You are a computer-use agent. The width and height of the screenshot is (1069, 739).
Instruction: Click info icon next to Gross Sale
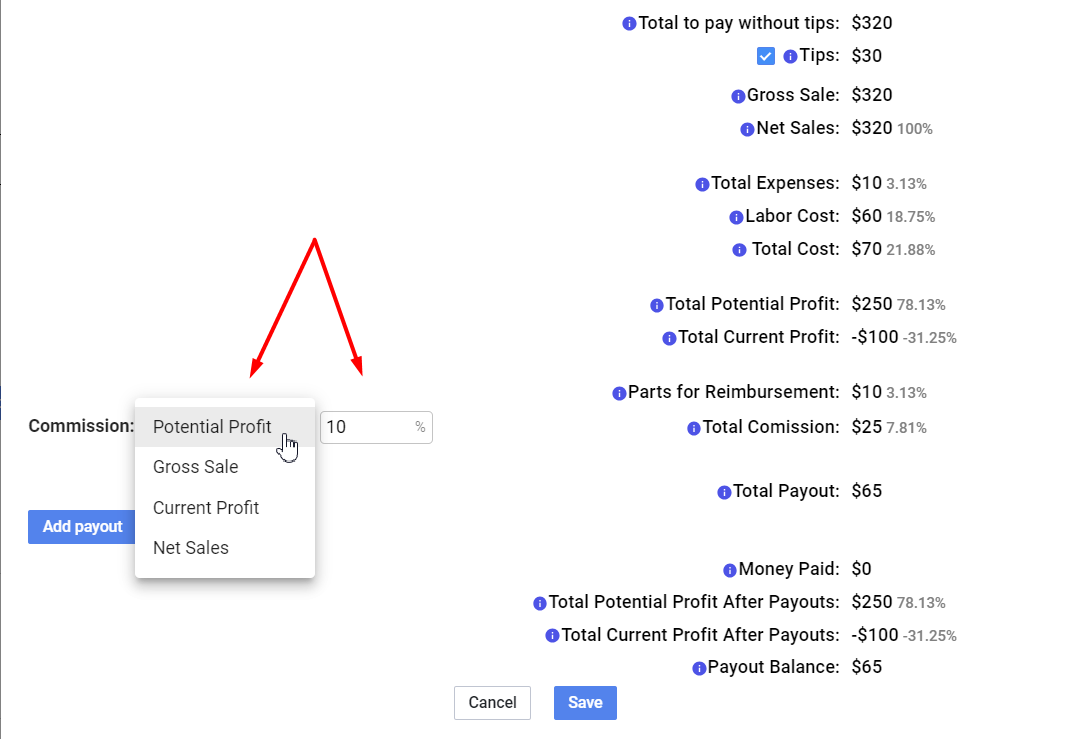click(x=738, y=97)
